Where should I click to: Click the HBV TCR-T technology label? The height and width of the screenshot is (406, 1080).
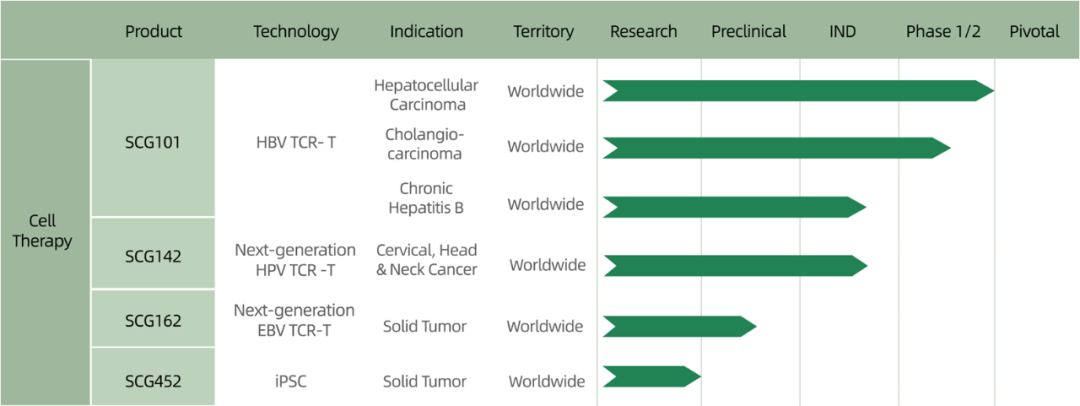pos(296,142)
